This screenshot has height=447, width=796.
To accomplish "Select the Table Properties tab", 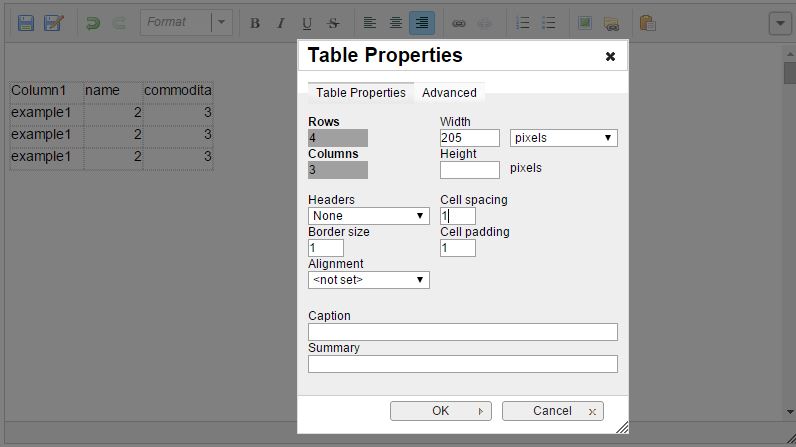I will 360,93.
